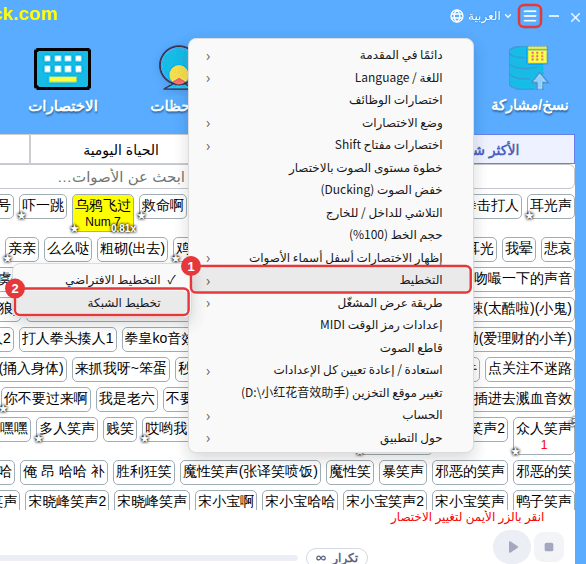This screenshot has height=564, width=586.
Task: Play the 我晕 sound button
Action: click(519, 249)
